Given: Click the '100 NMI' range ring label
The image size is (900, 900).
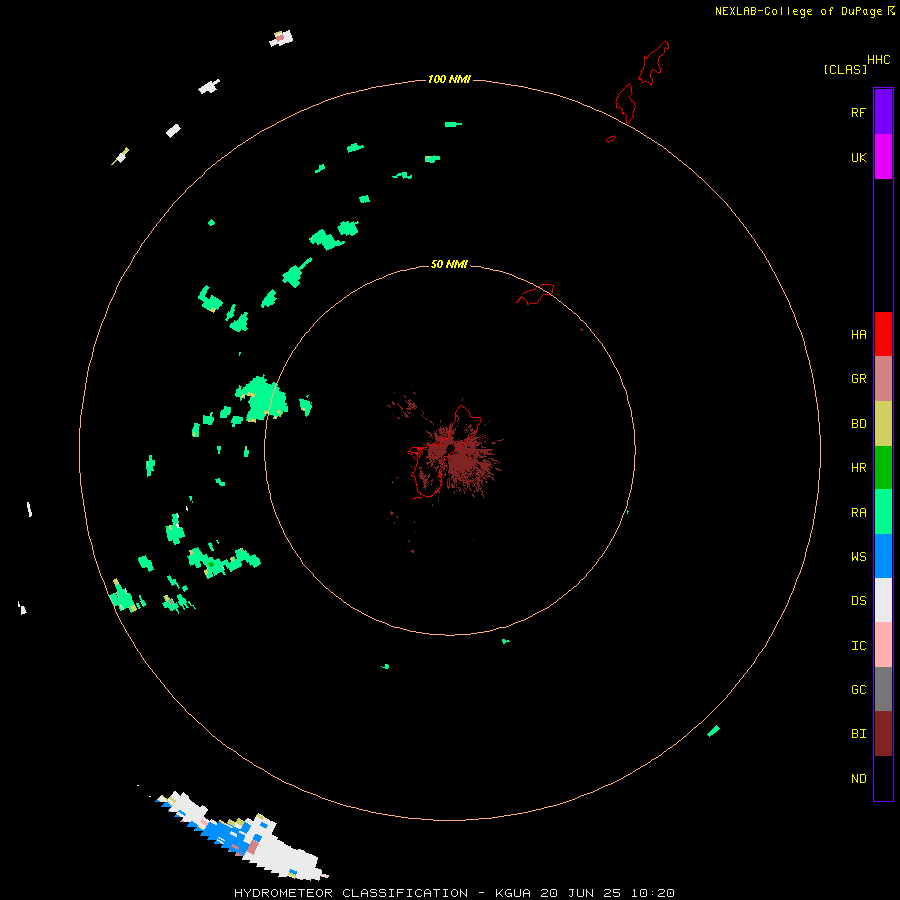Looking at the screenshot, I should (x=449, y=79).
